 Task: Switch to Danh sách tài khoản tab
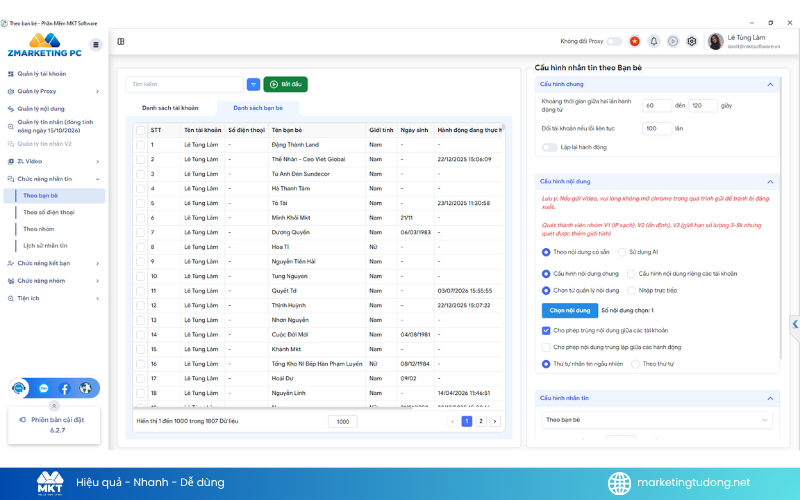click(170, 108)
